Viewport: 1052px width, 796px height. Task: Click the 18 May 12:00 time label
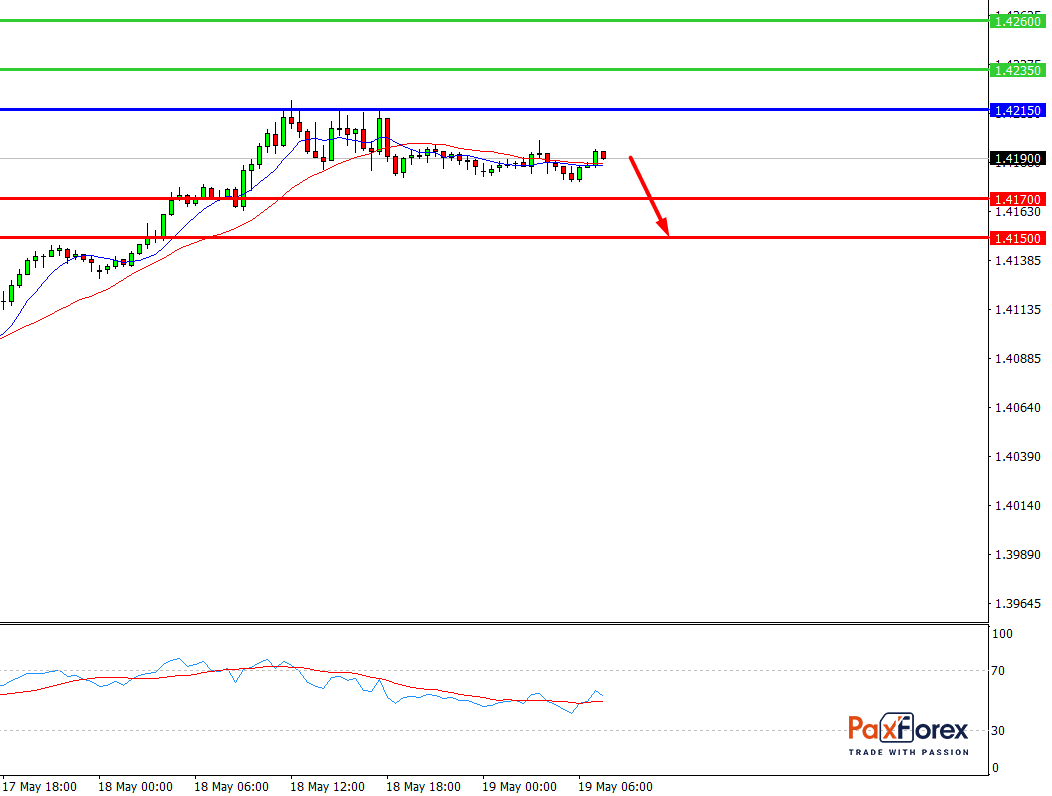click(327, 787)
